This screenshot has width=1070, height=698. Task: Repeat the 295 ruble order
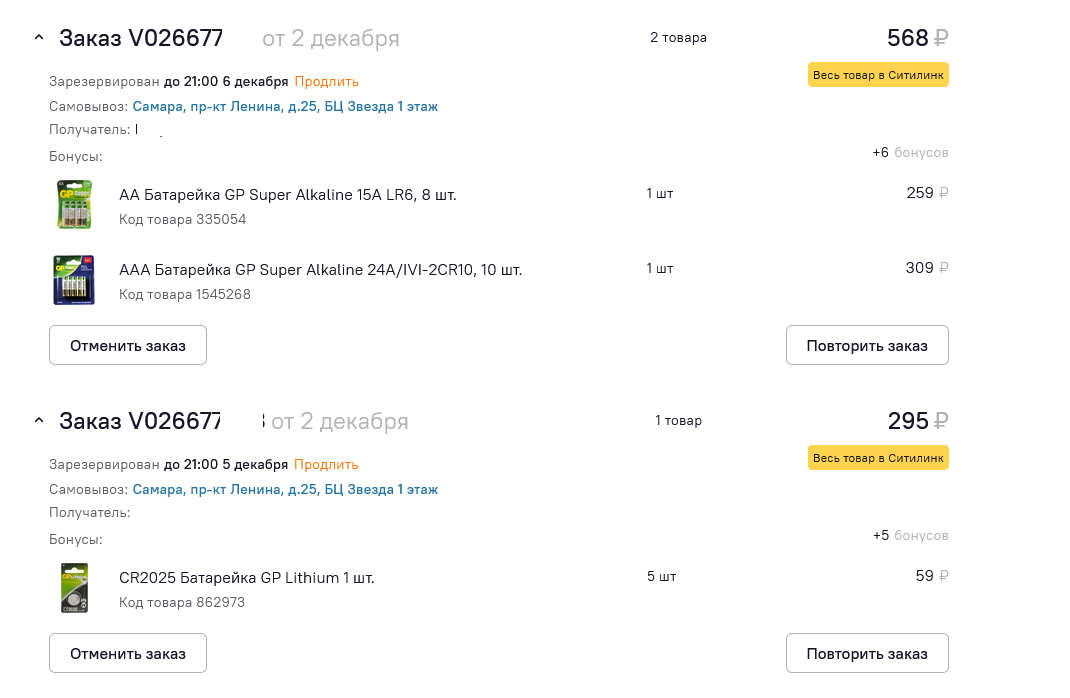point(867,653)
